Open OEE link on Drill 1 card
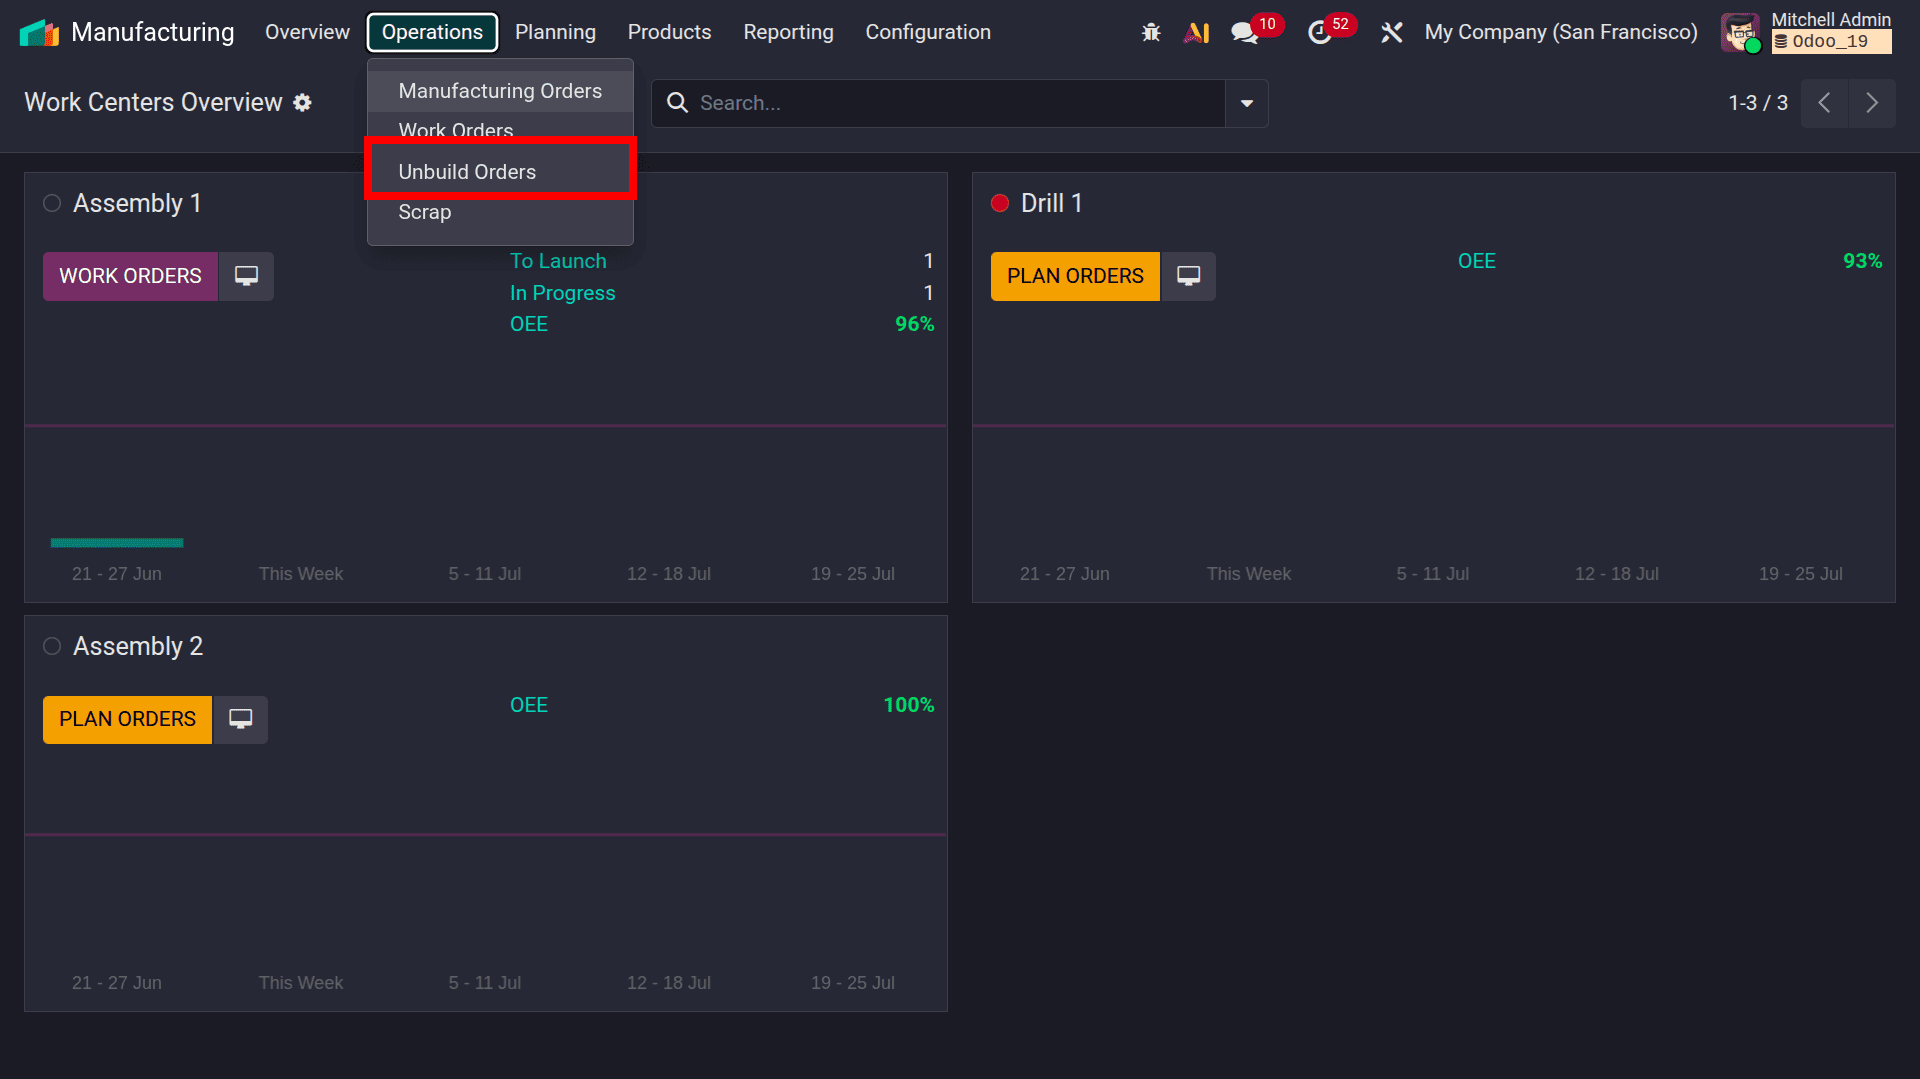 pyautogui.click(x=1476, y=261)
